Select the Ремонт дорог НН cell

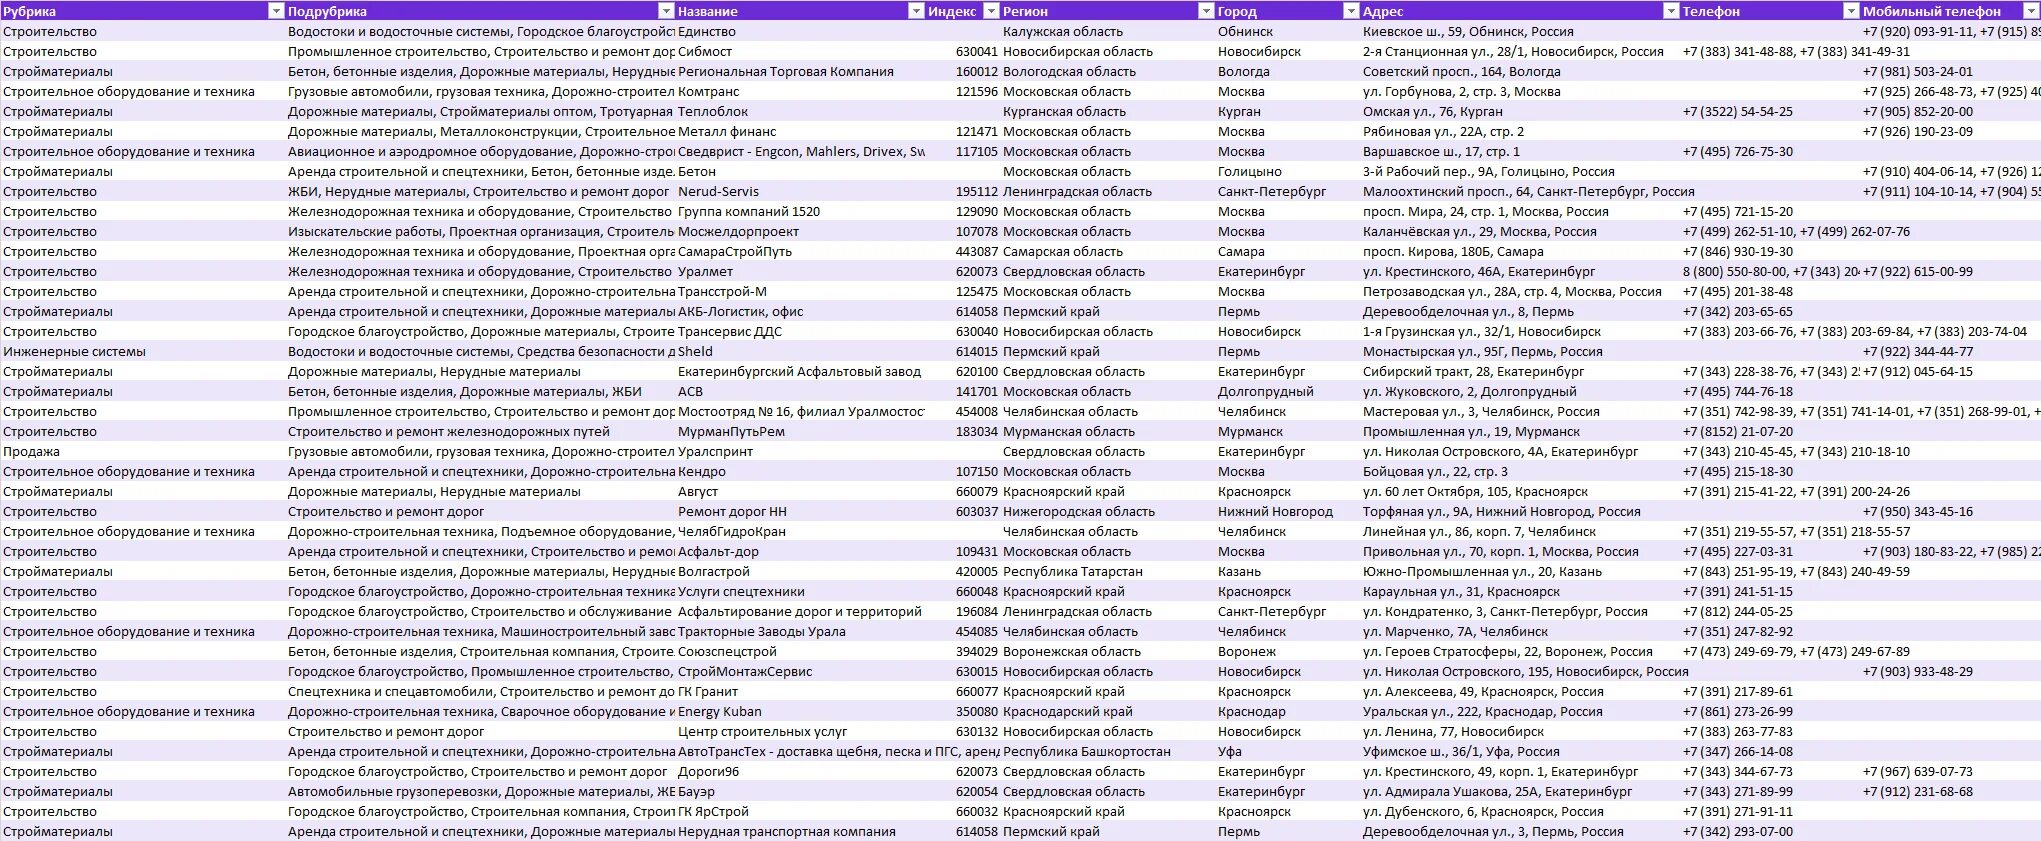click(x=800, y=511)
